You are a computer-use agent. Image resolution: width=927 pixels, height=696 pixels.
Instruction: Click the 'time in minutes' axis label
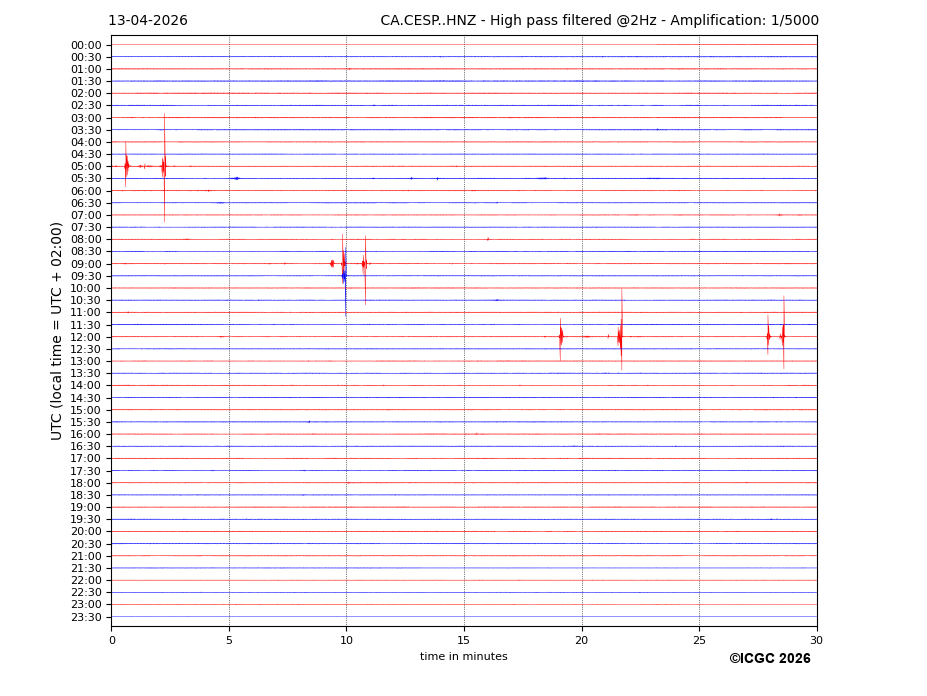tap(463, 657)
